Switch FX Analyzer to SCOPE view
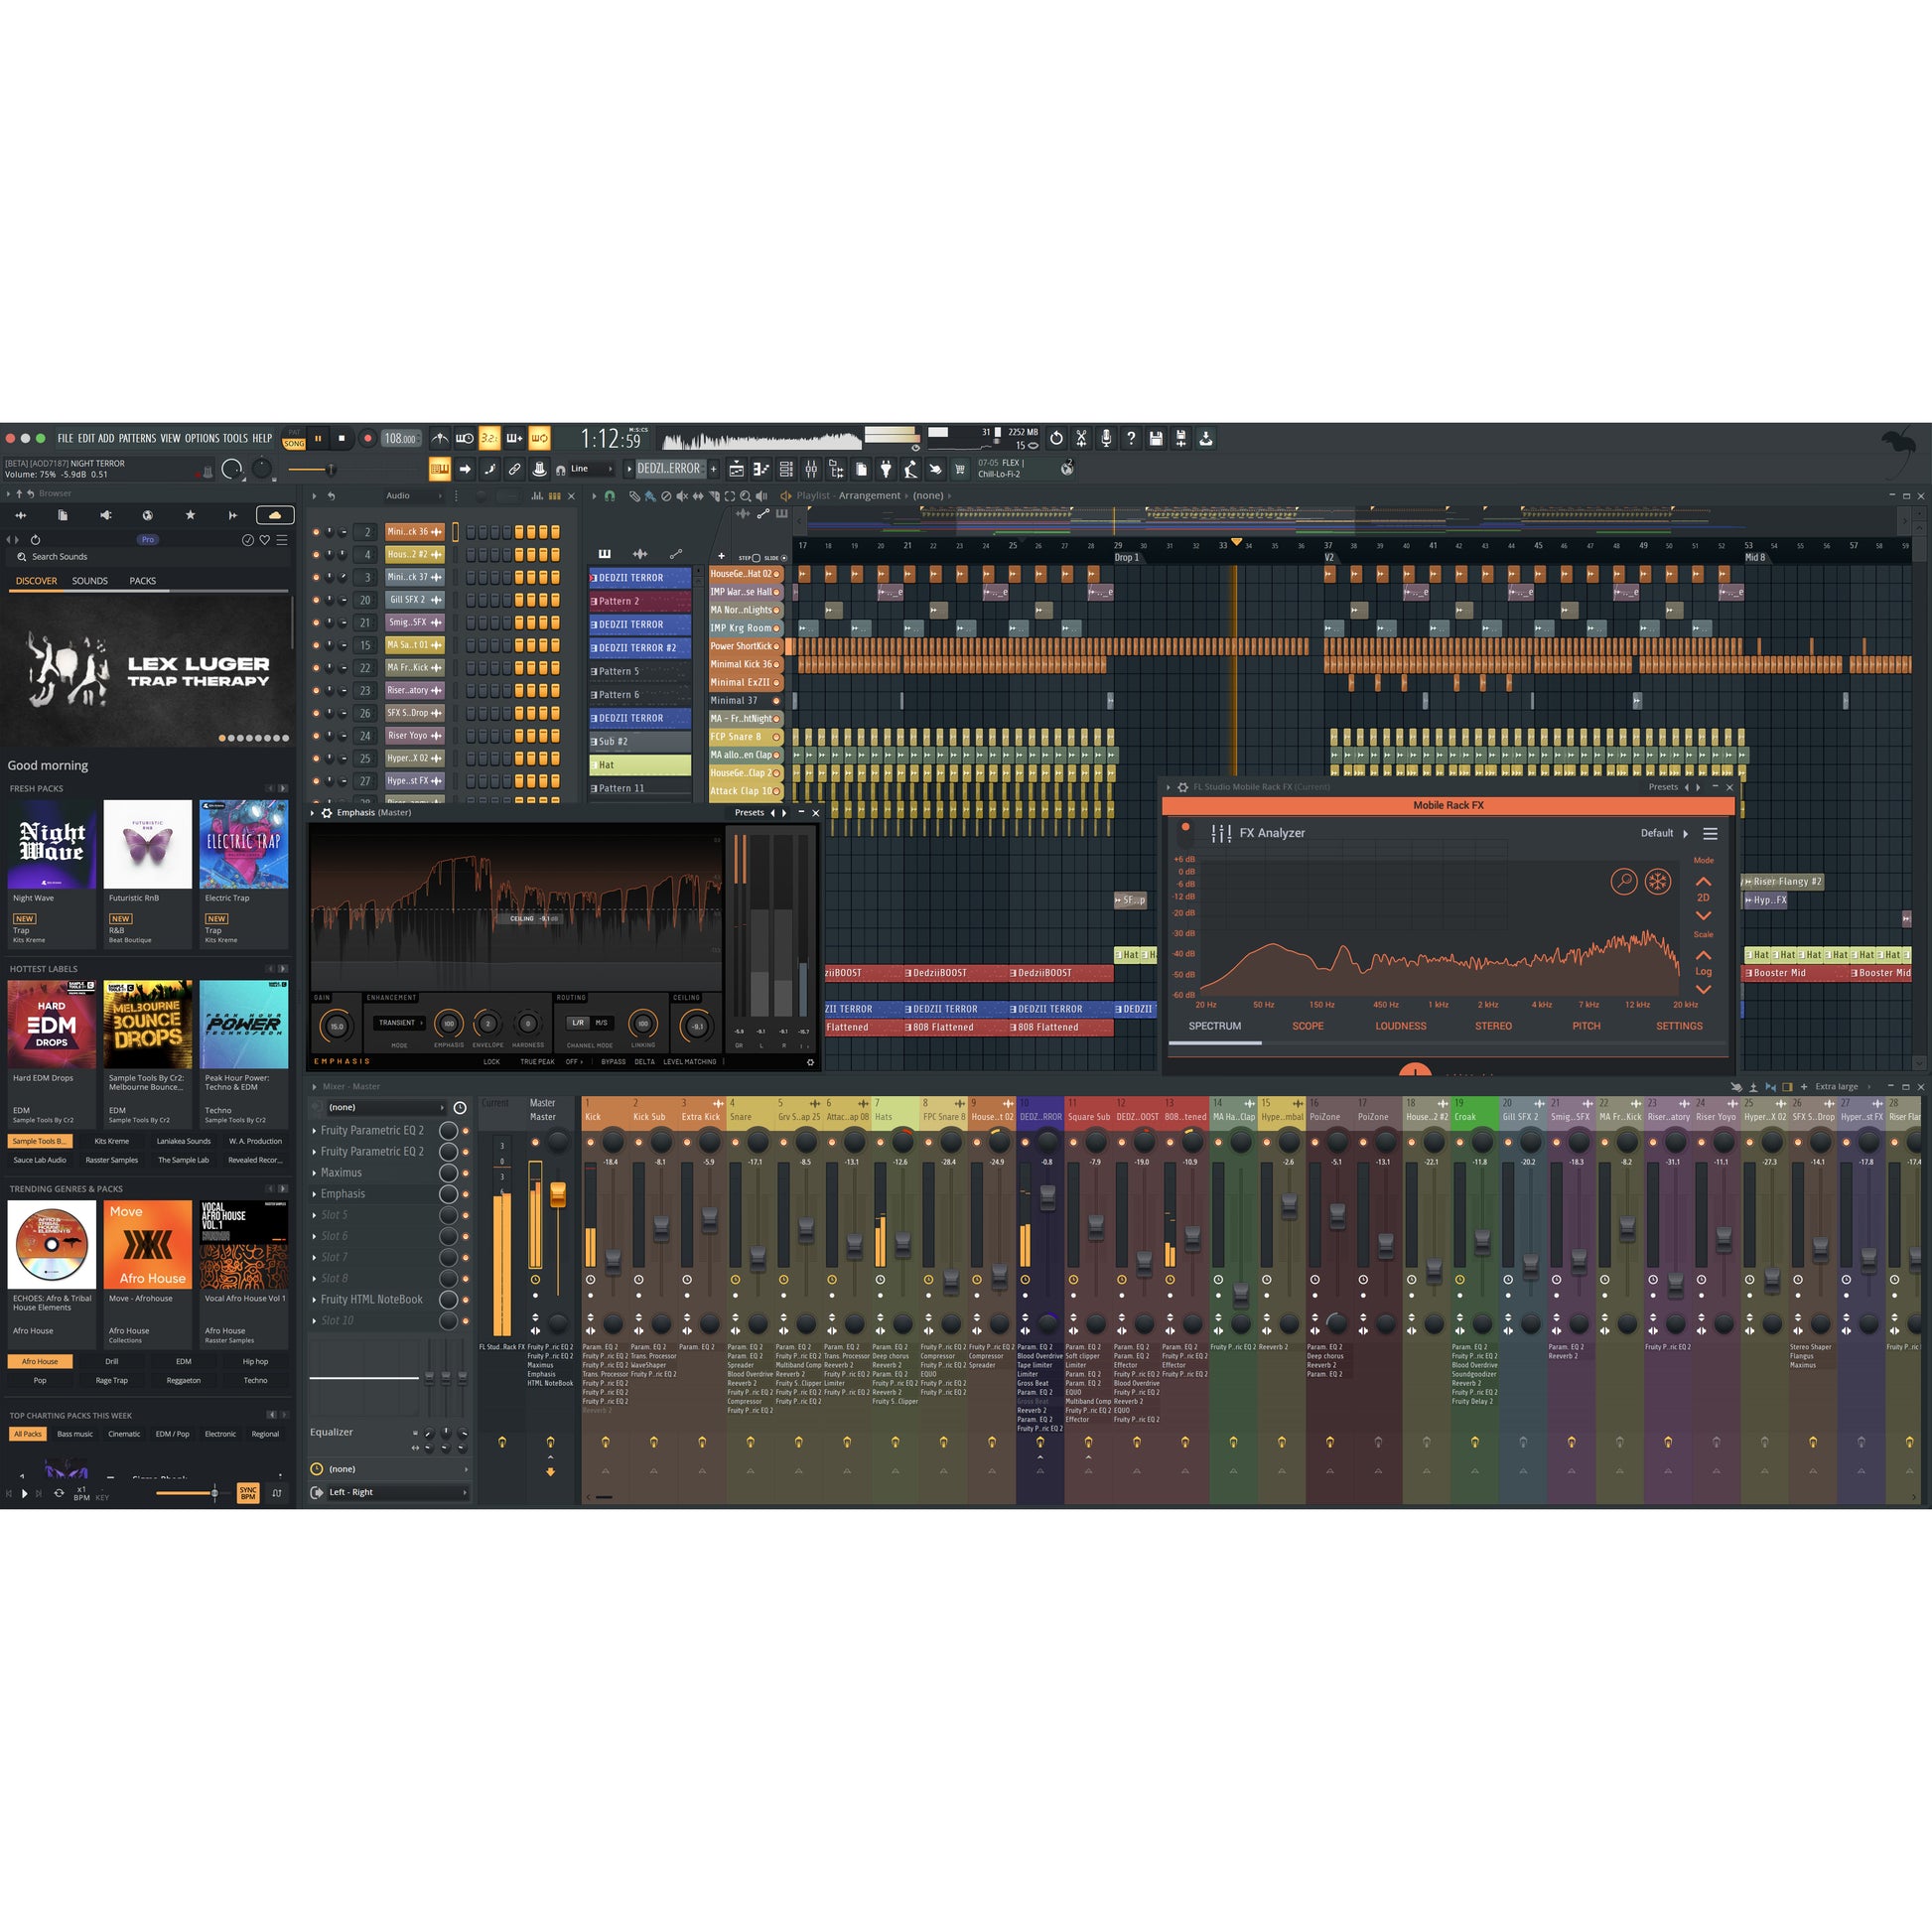This screenshot has height=1932, width=1932. pyautogui.click(x=1308, y=1025)
